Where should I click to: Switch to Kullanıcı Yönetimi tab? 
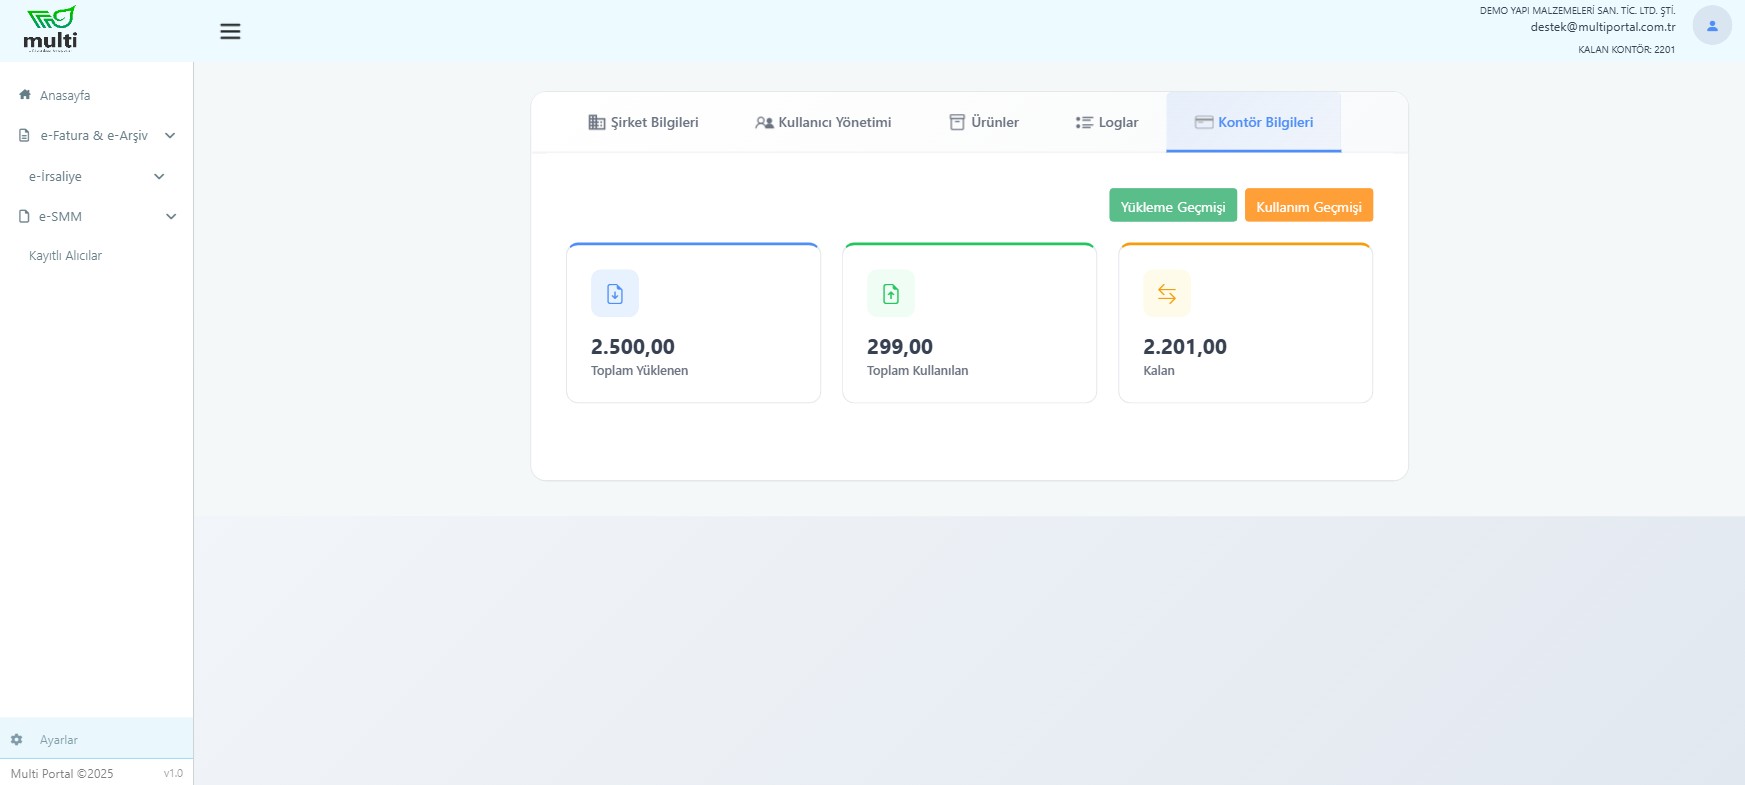pyautogui.click(x=823, y=122)
